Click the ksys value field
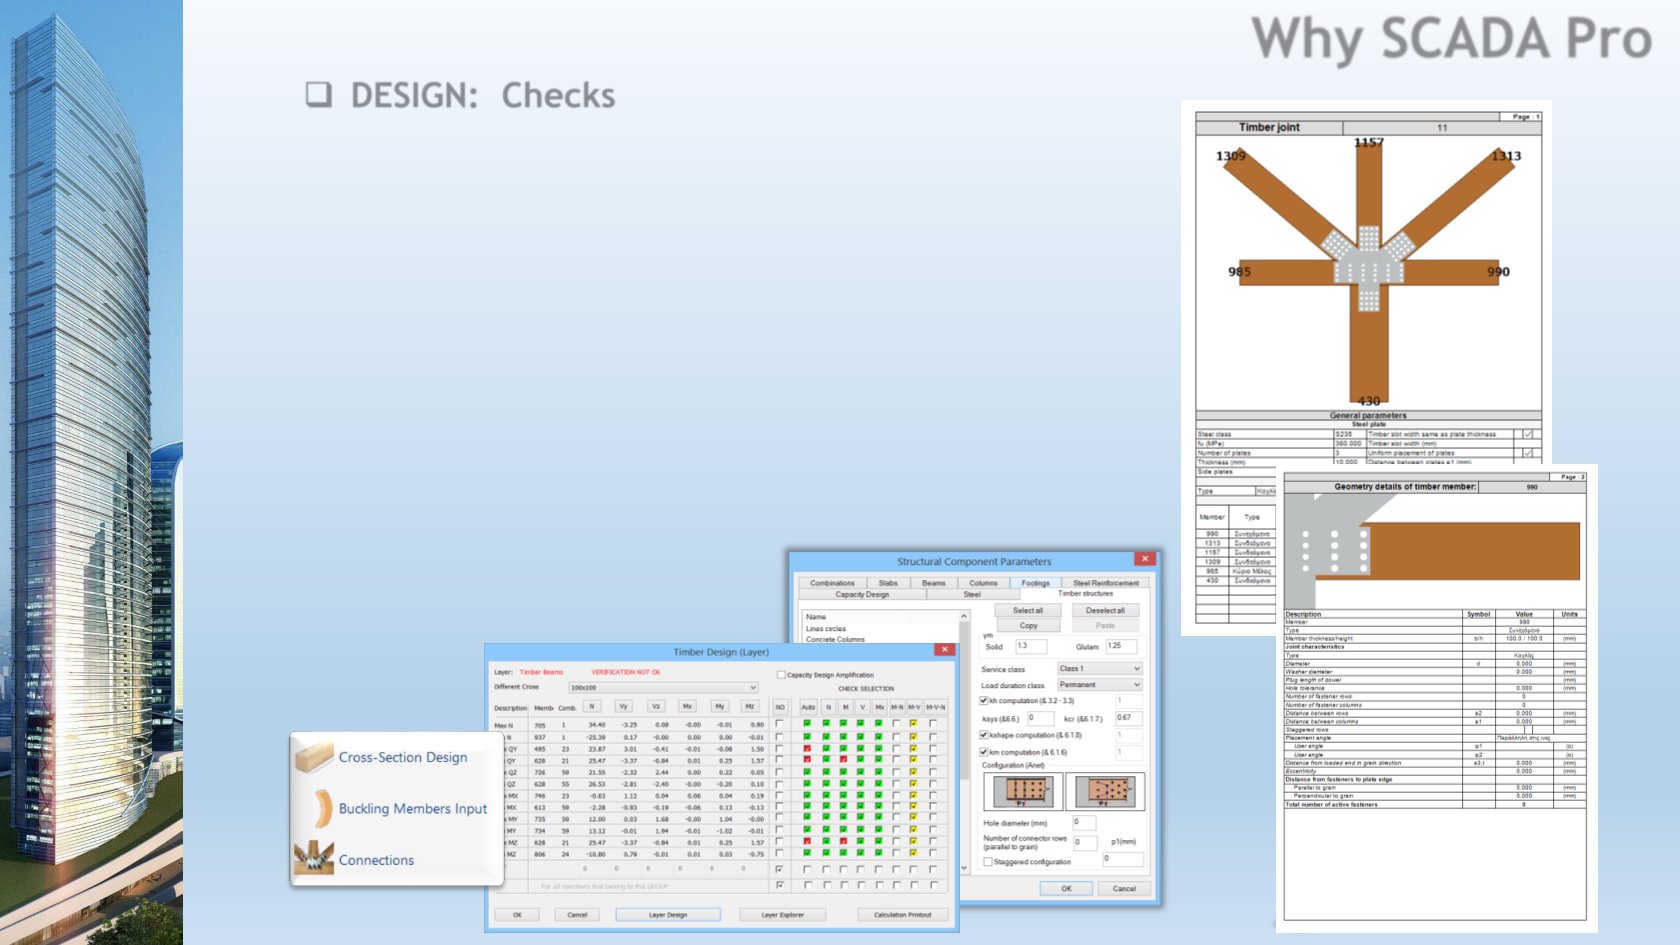The width and height of the screenshot is (1680, 945). click(1040, 718)
